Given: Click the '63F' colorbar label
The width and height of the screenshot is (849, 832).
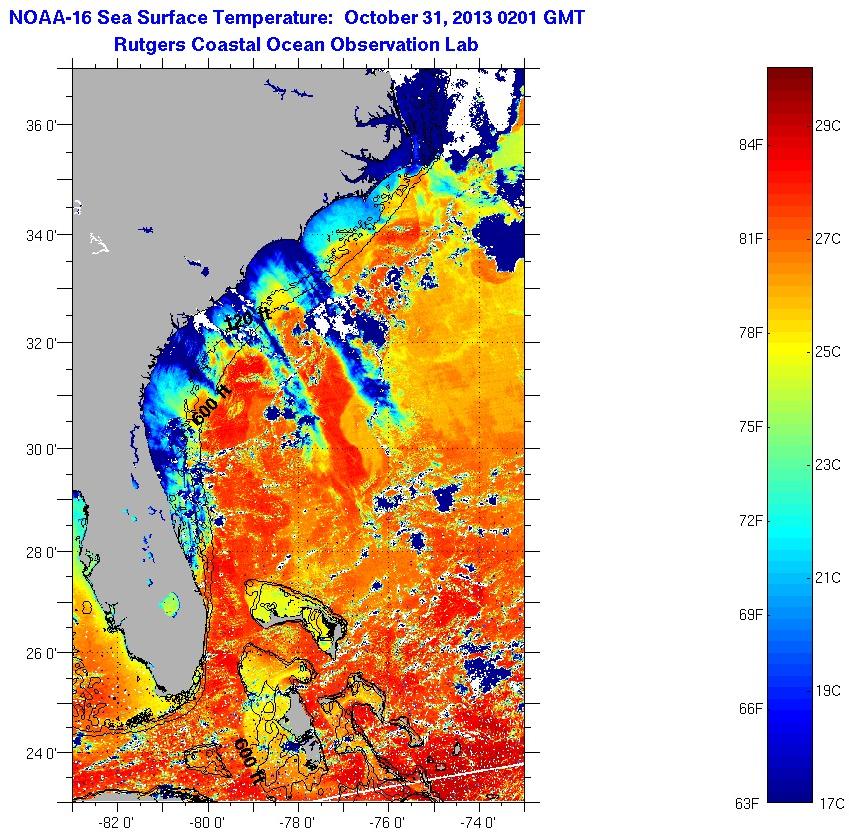Looking at the screenshot, I should coord(747,804).
